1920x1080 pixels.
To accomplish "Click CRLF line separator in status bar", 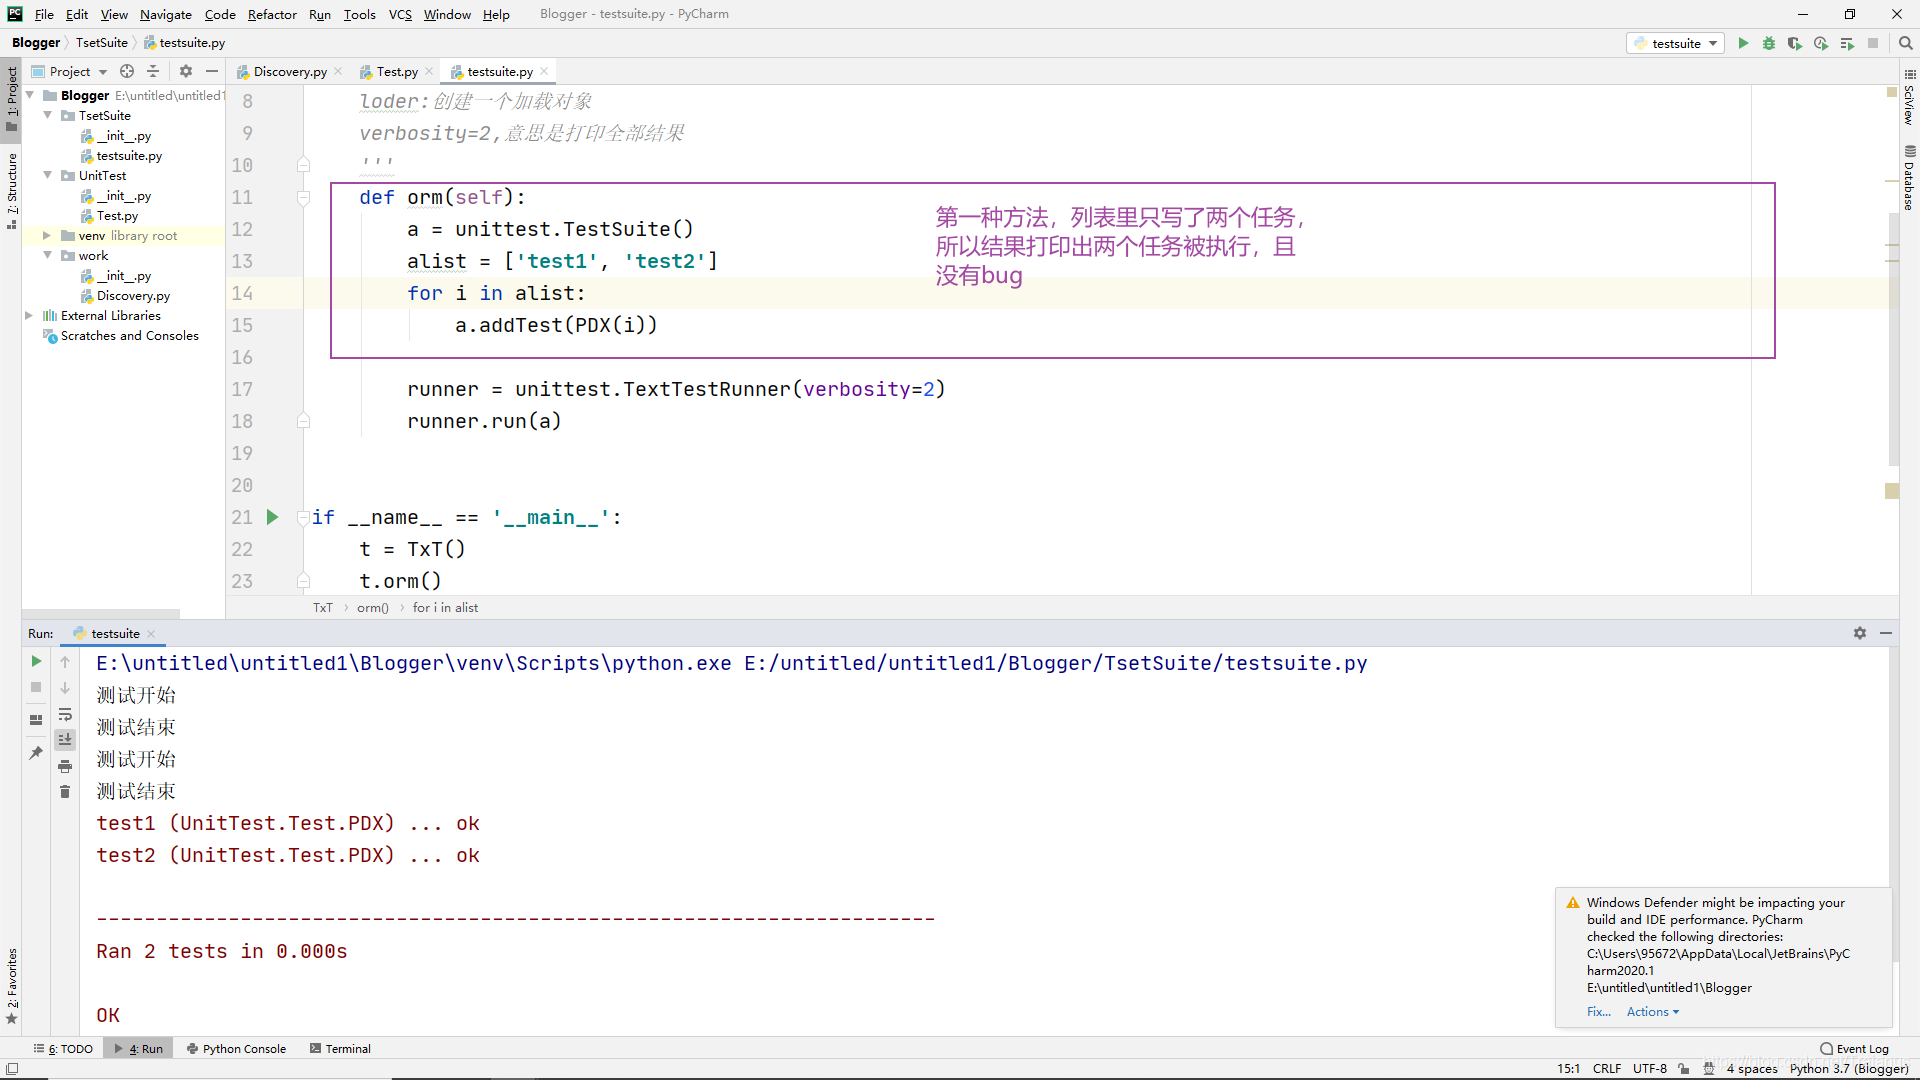I will (x=1607, y=1068).
